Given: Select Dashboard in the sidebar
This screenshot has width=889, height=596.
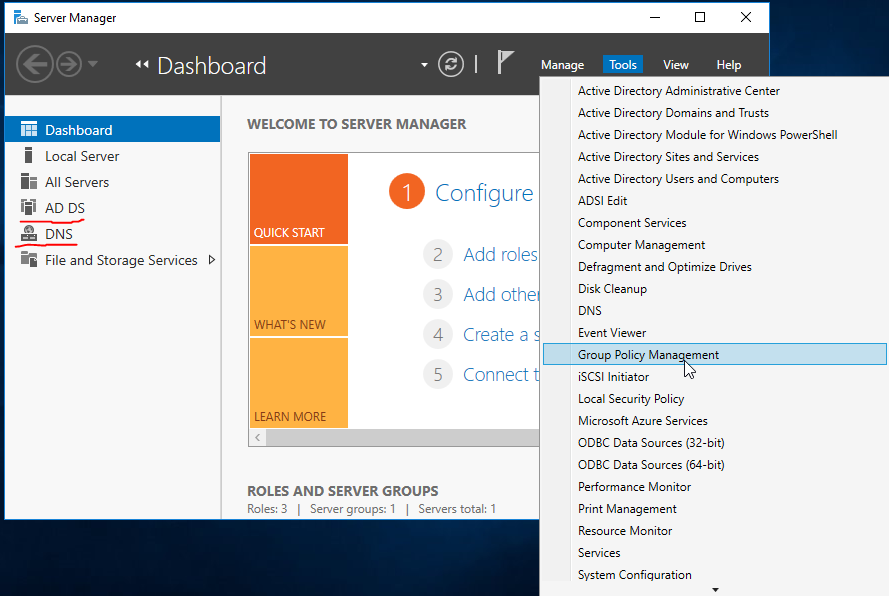Looking at the screenshot, I should click(x=112, y=129).
